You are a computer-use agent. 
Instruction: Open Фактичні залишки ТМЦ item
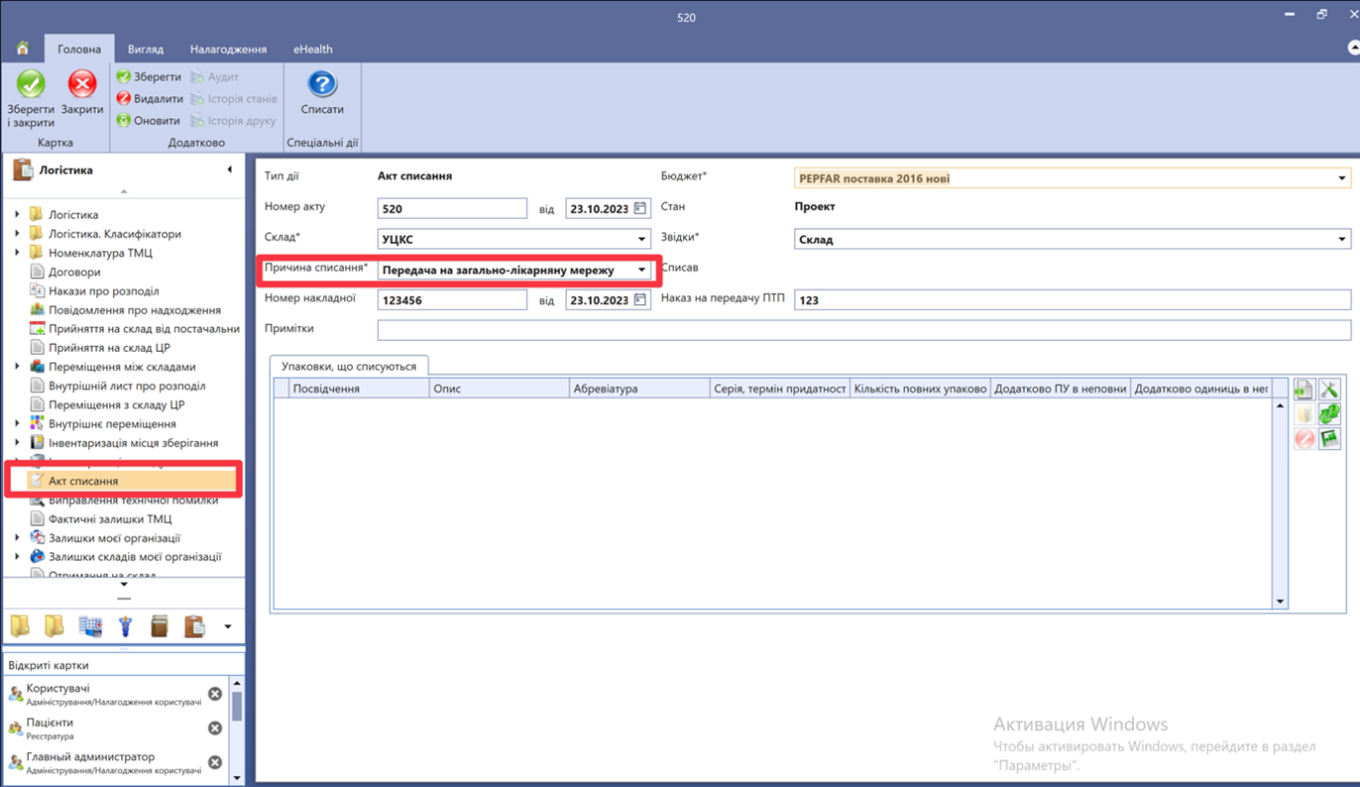click(110, 519)
